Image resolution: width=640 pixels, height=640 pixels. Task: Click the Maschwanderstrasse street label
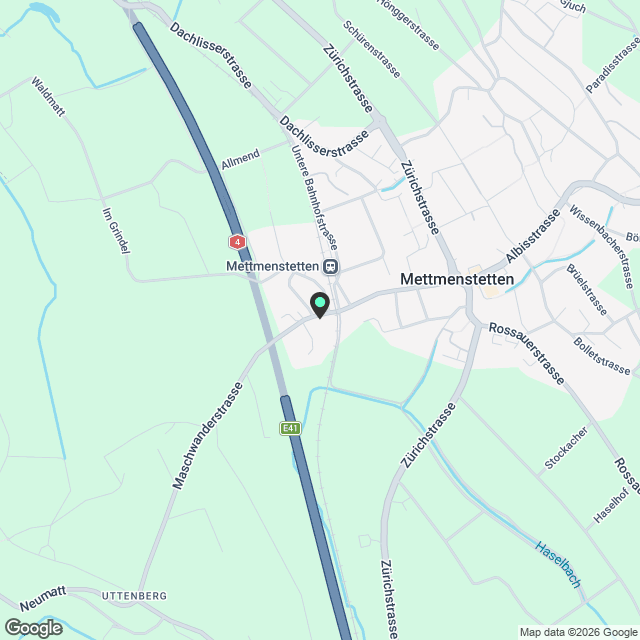coord(207,436)
